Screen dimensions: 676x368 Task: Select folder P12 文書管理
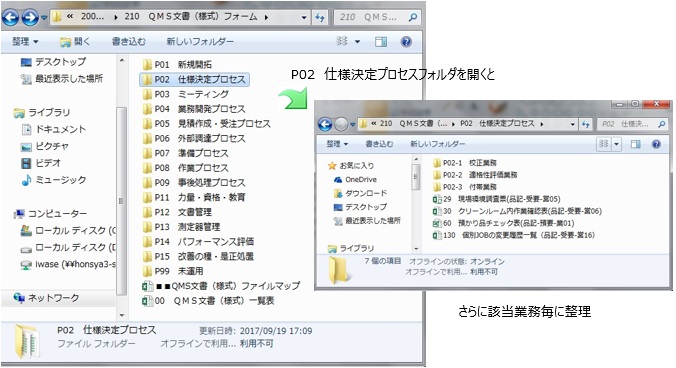(x=177, y=212)
